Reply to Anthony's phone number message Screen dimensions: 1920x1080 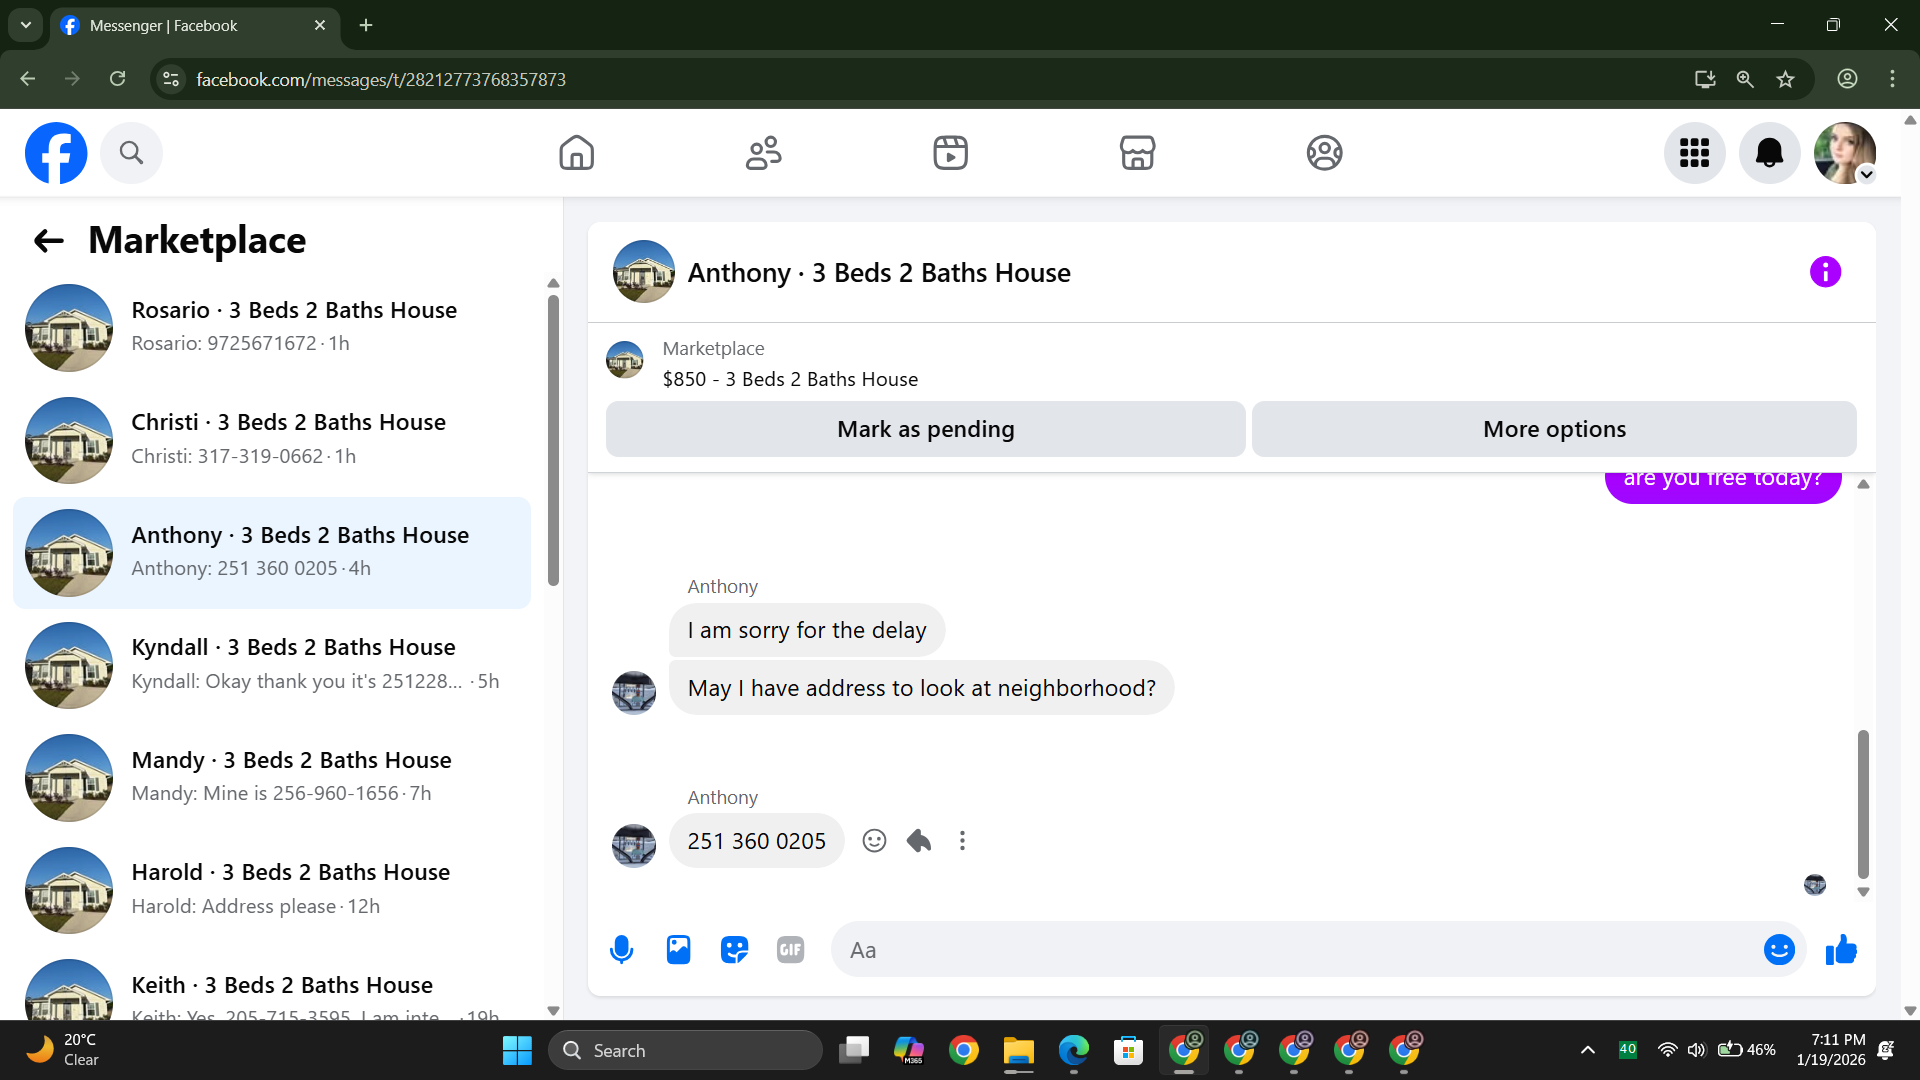(919, 841)
